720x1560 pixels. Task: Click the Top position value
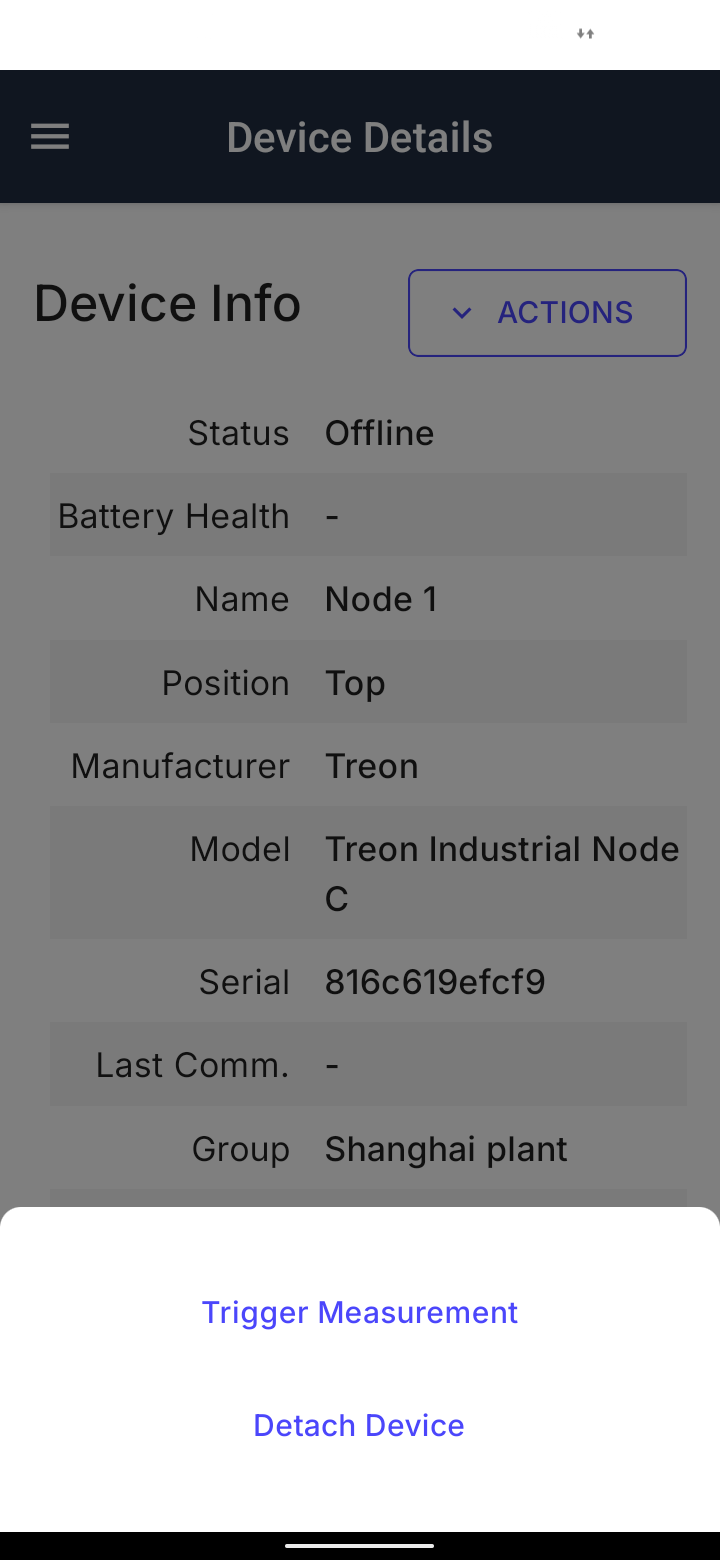click(x=355, y=683)
